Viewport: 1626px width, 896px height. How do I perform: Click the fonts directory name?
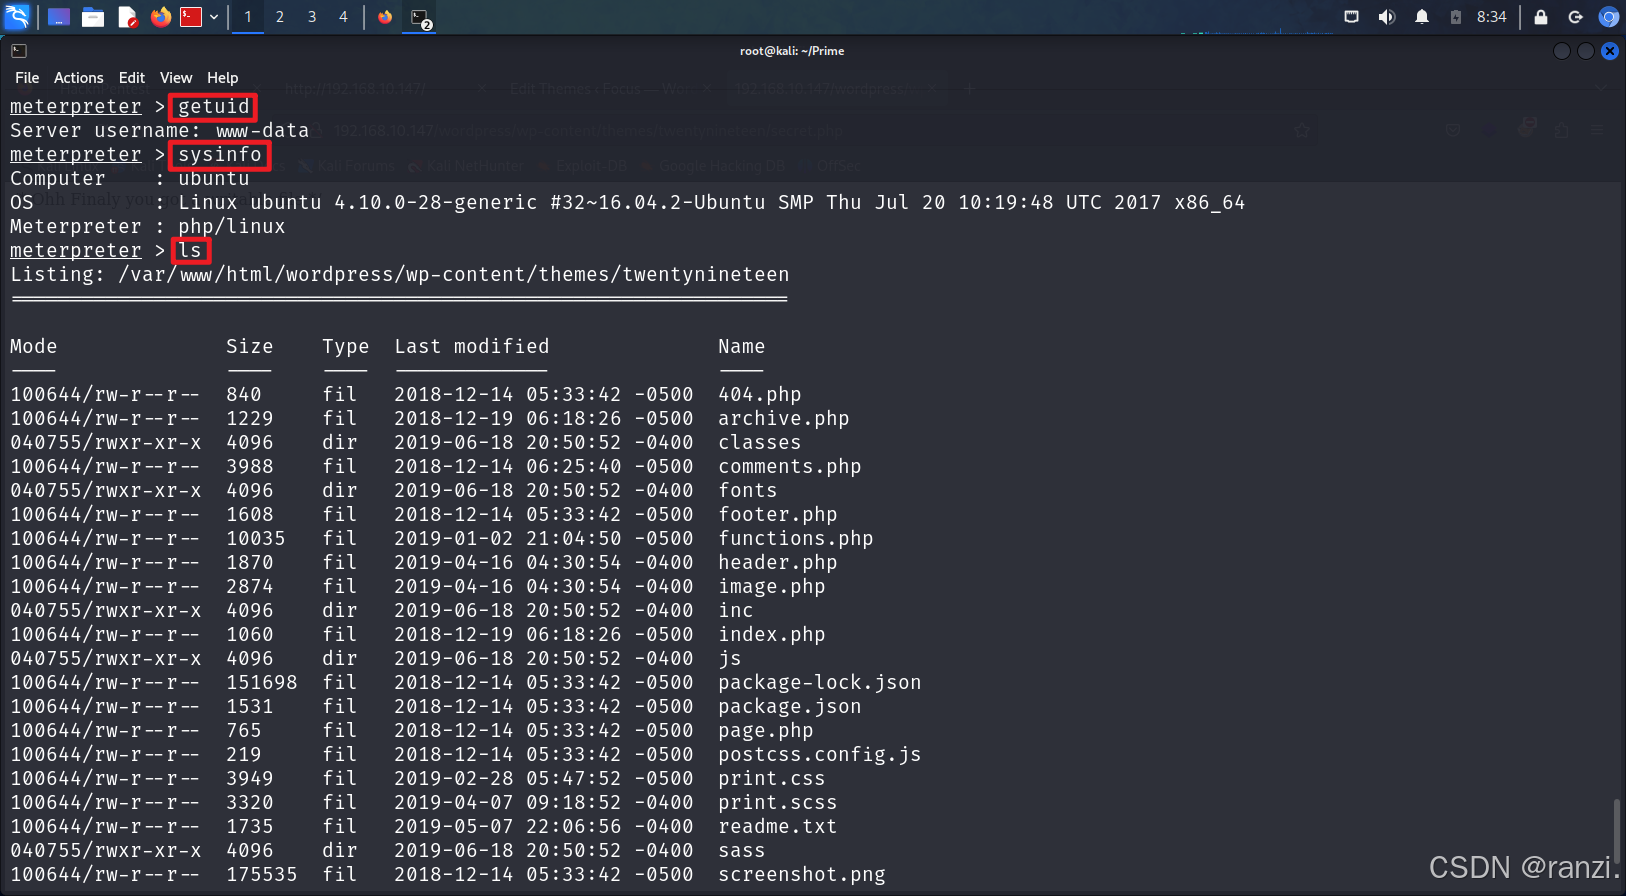(747, 491)
